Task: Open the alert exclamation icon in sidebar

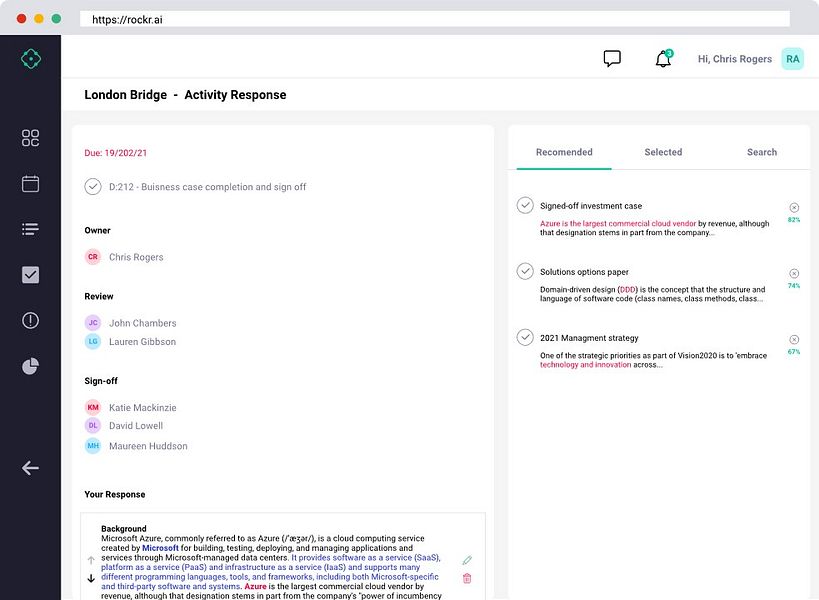Action: 30,320
